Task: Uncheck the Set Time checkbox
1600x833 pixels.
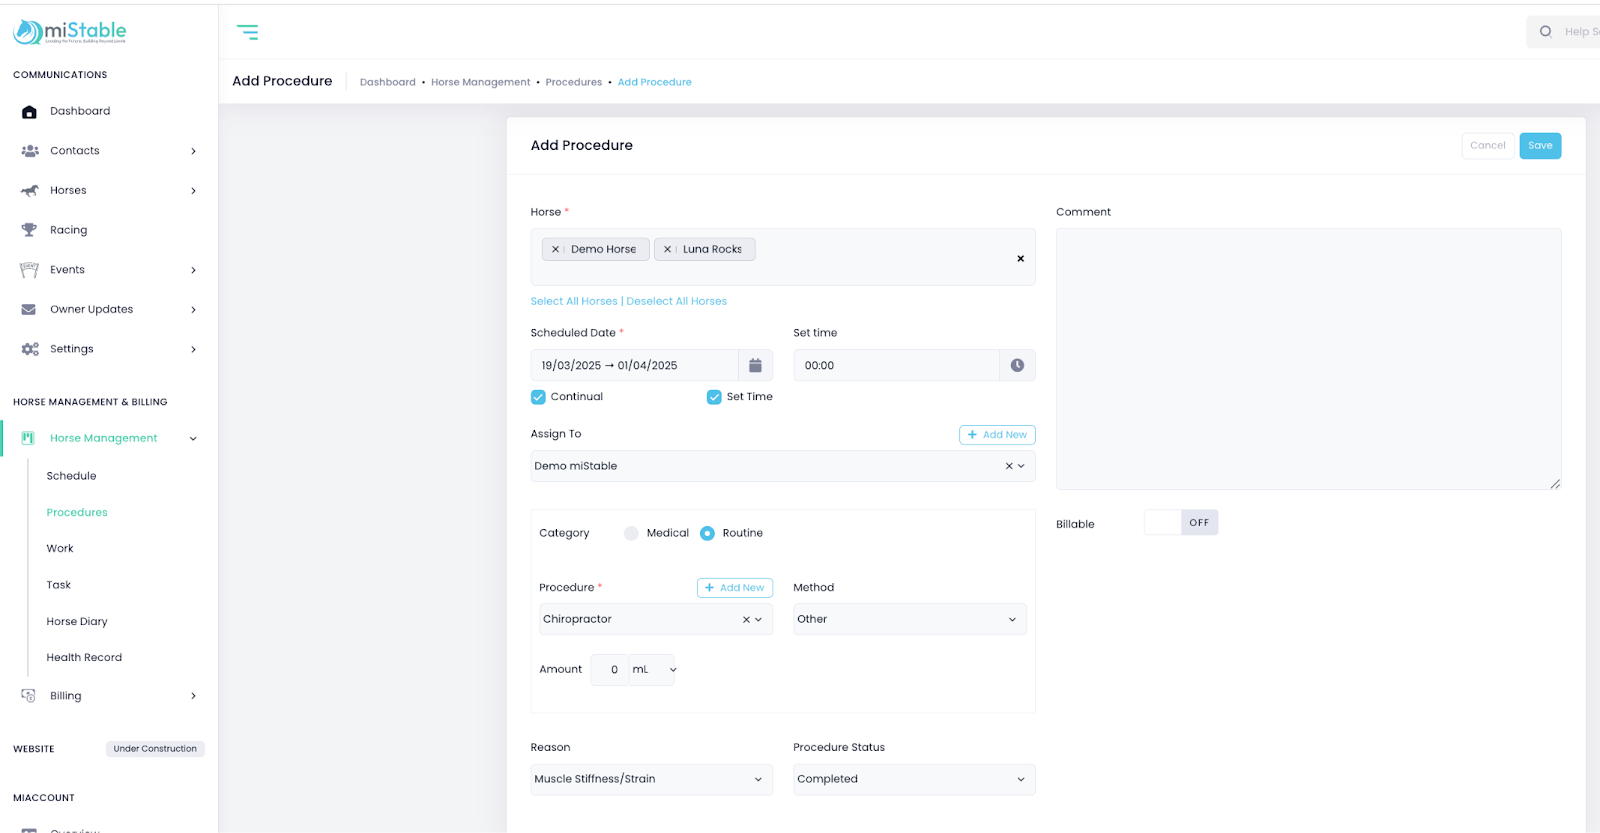Action: pos(714,397)
